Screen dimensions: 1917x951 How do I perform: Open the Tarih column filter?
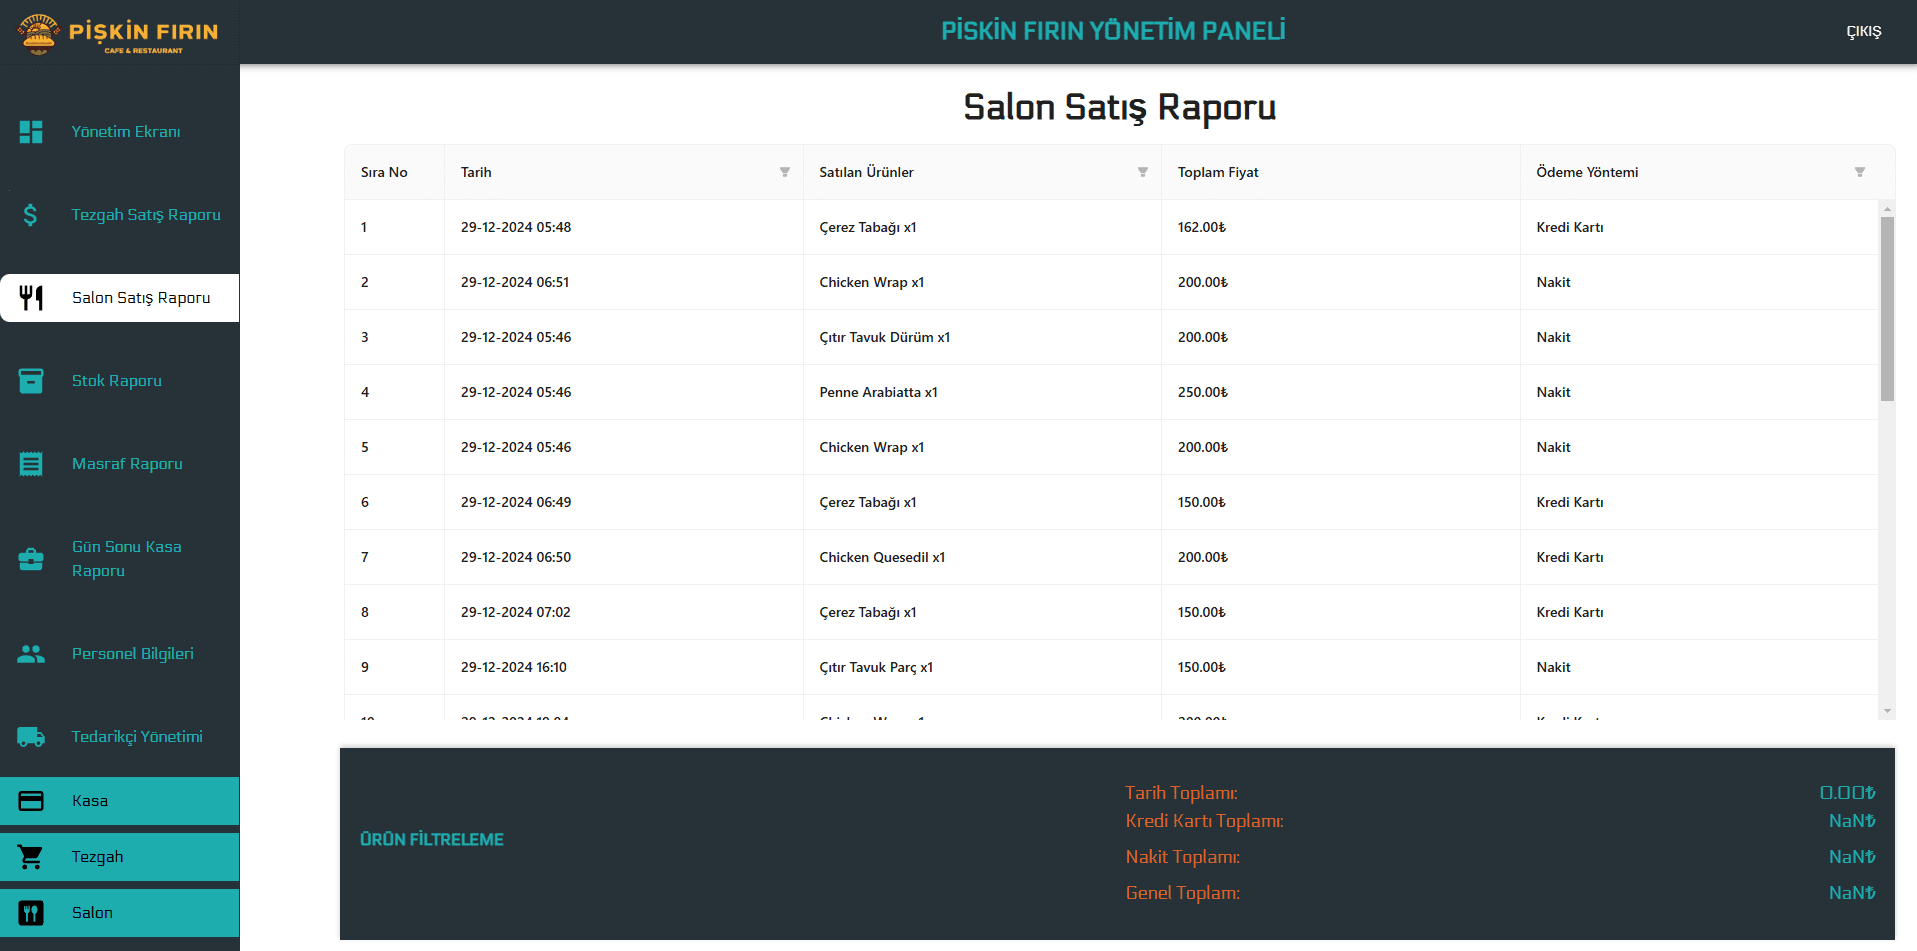pos(785,172)
